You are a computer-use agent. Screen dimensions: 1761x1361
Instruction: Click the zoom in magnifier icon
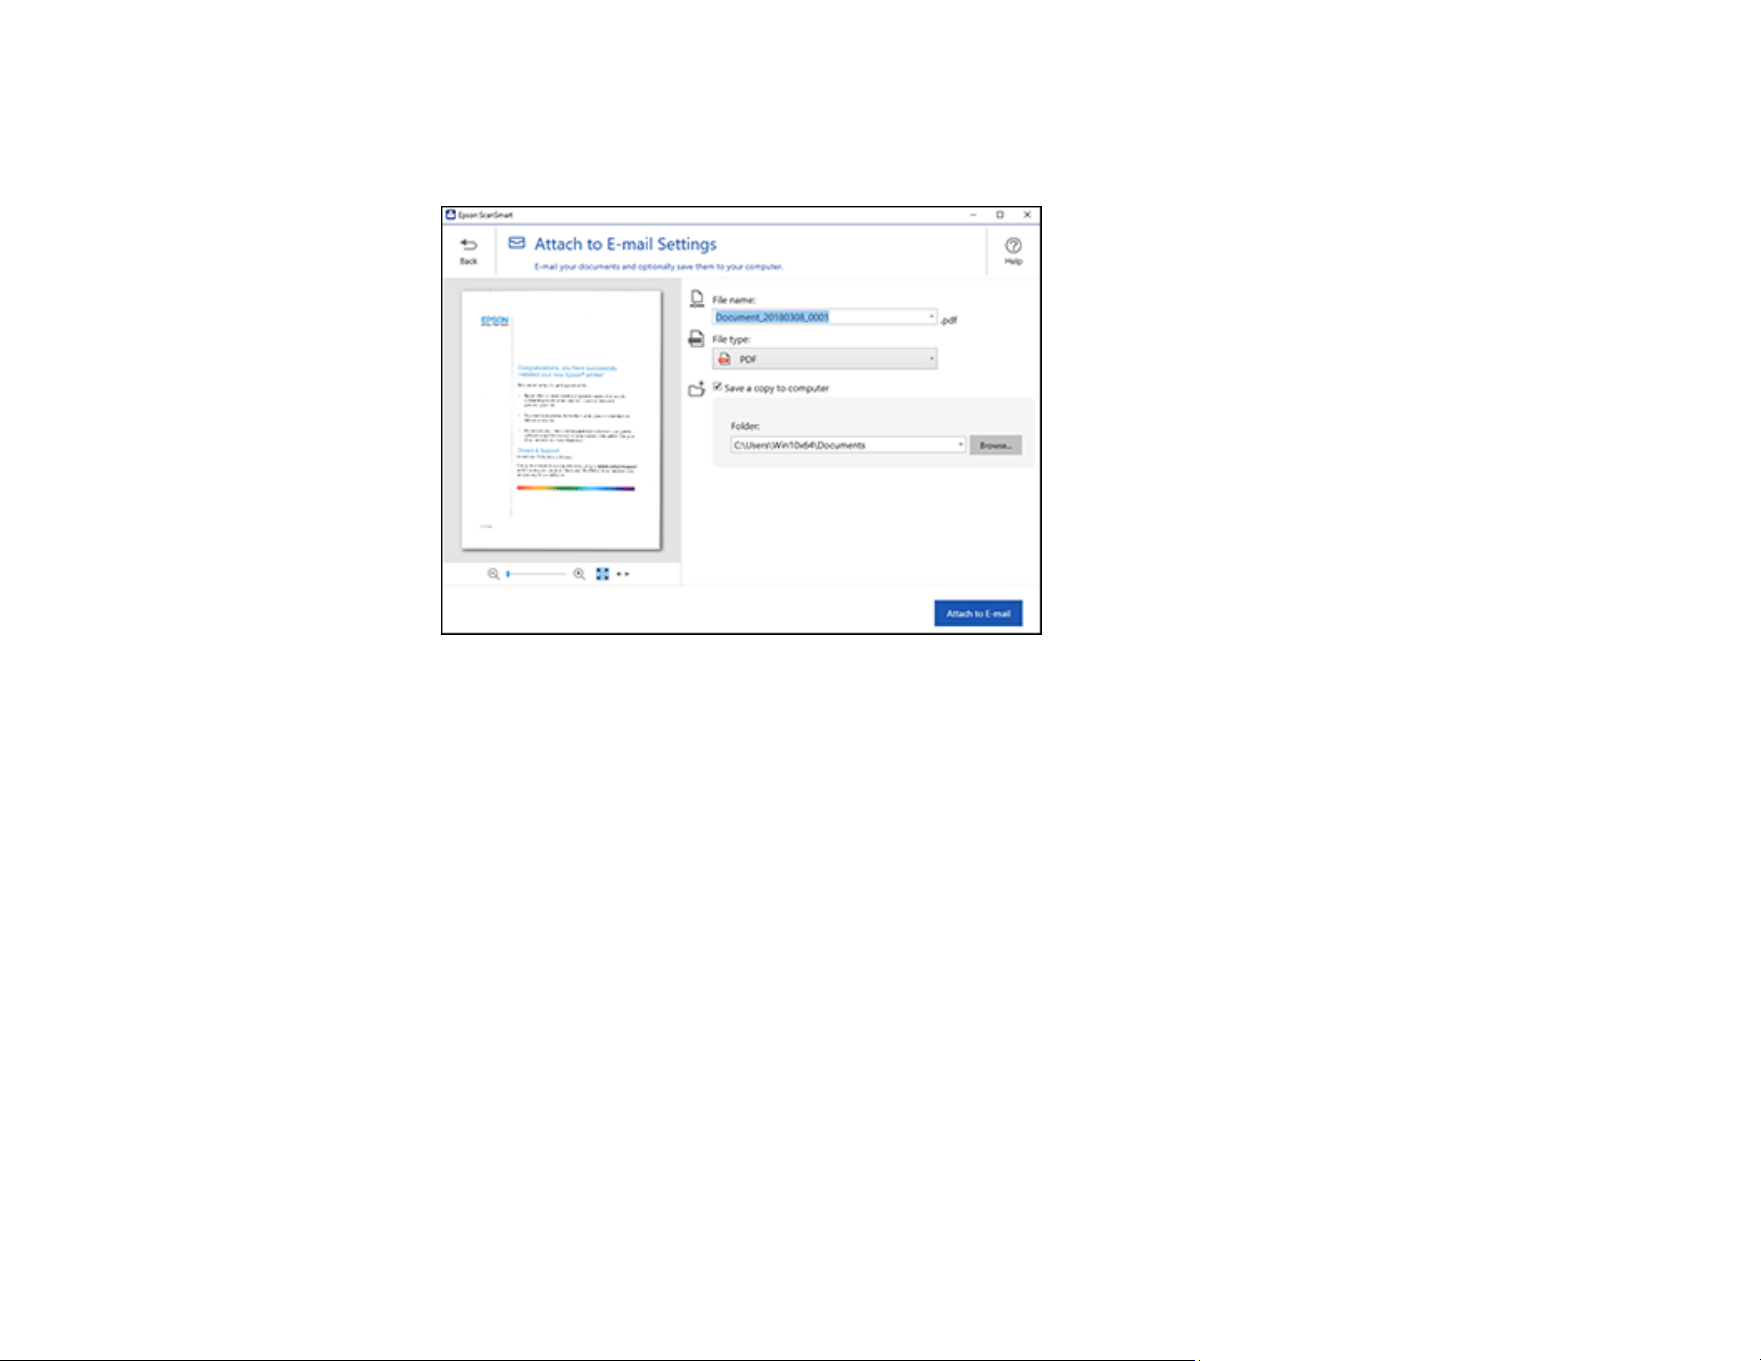[579, 574]
